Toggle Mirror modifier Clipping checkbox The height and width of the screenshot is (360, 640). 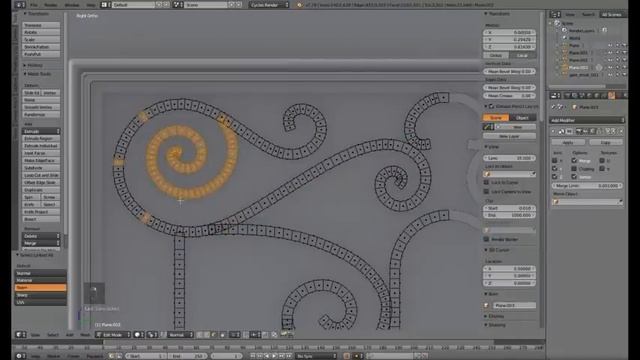574,169
